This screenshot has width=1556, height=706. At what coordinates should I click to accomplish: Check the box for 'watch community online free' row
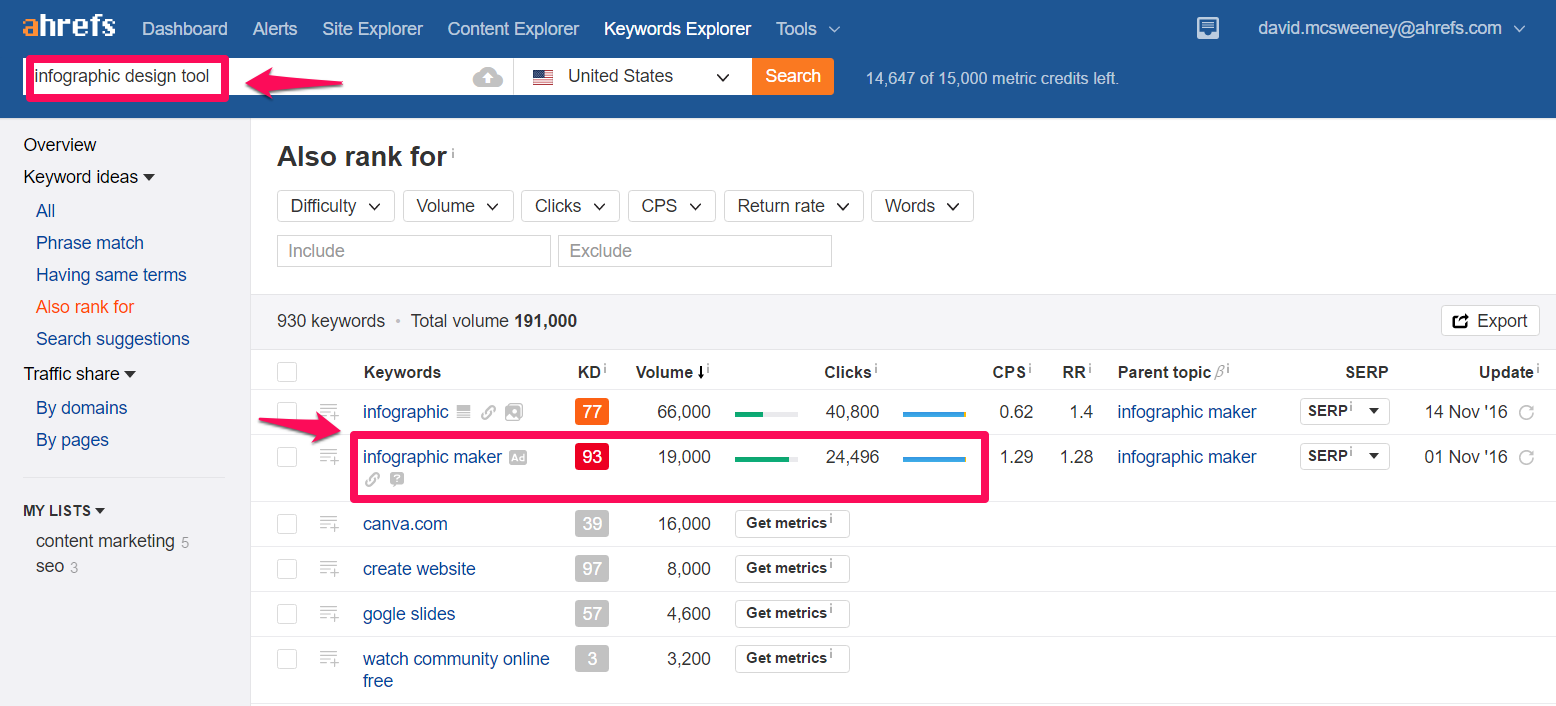287,659
